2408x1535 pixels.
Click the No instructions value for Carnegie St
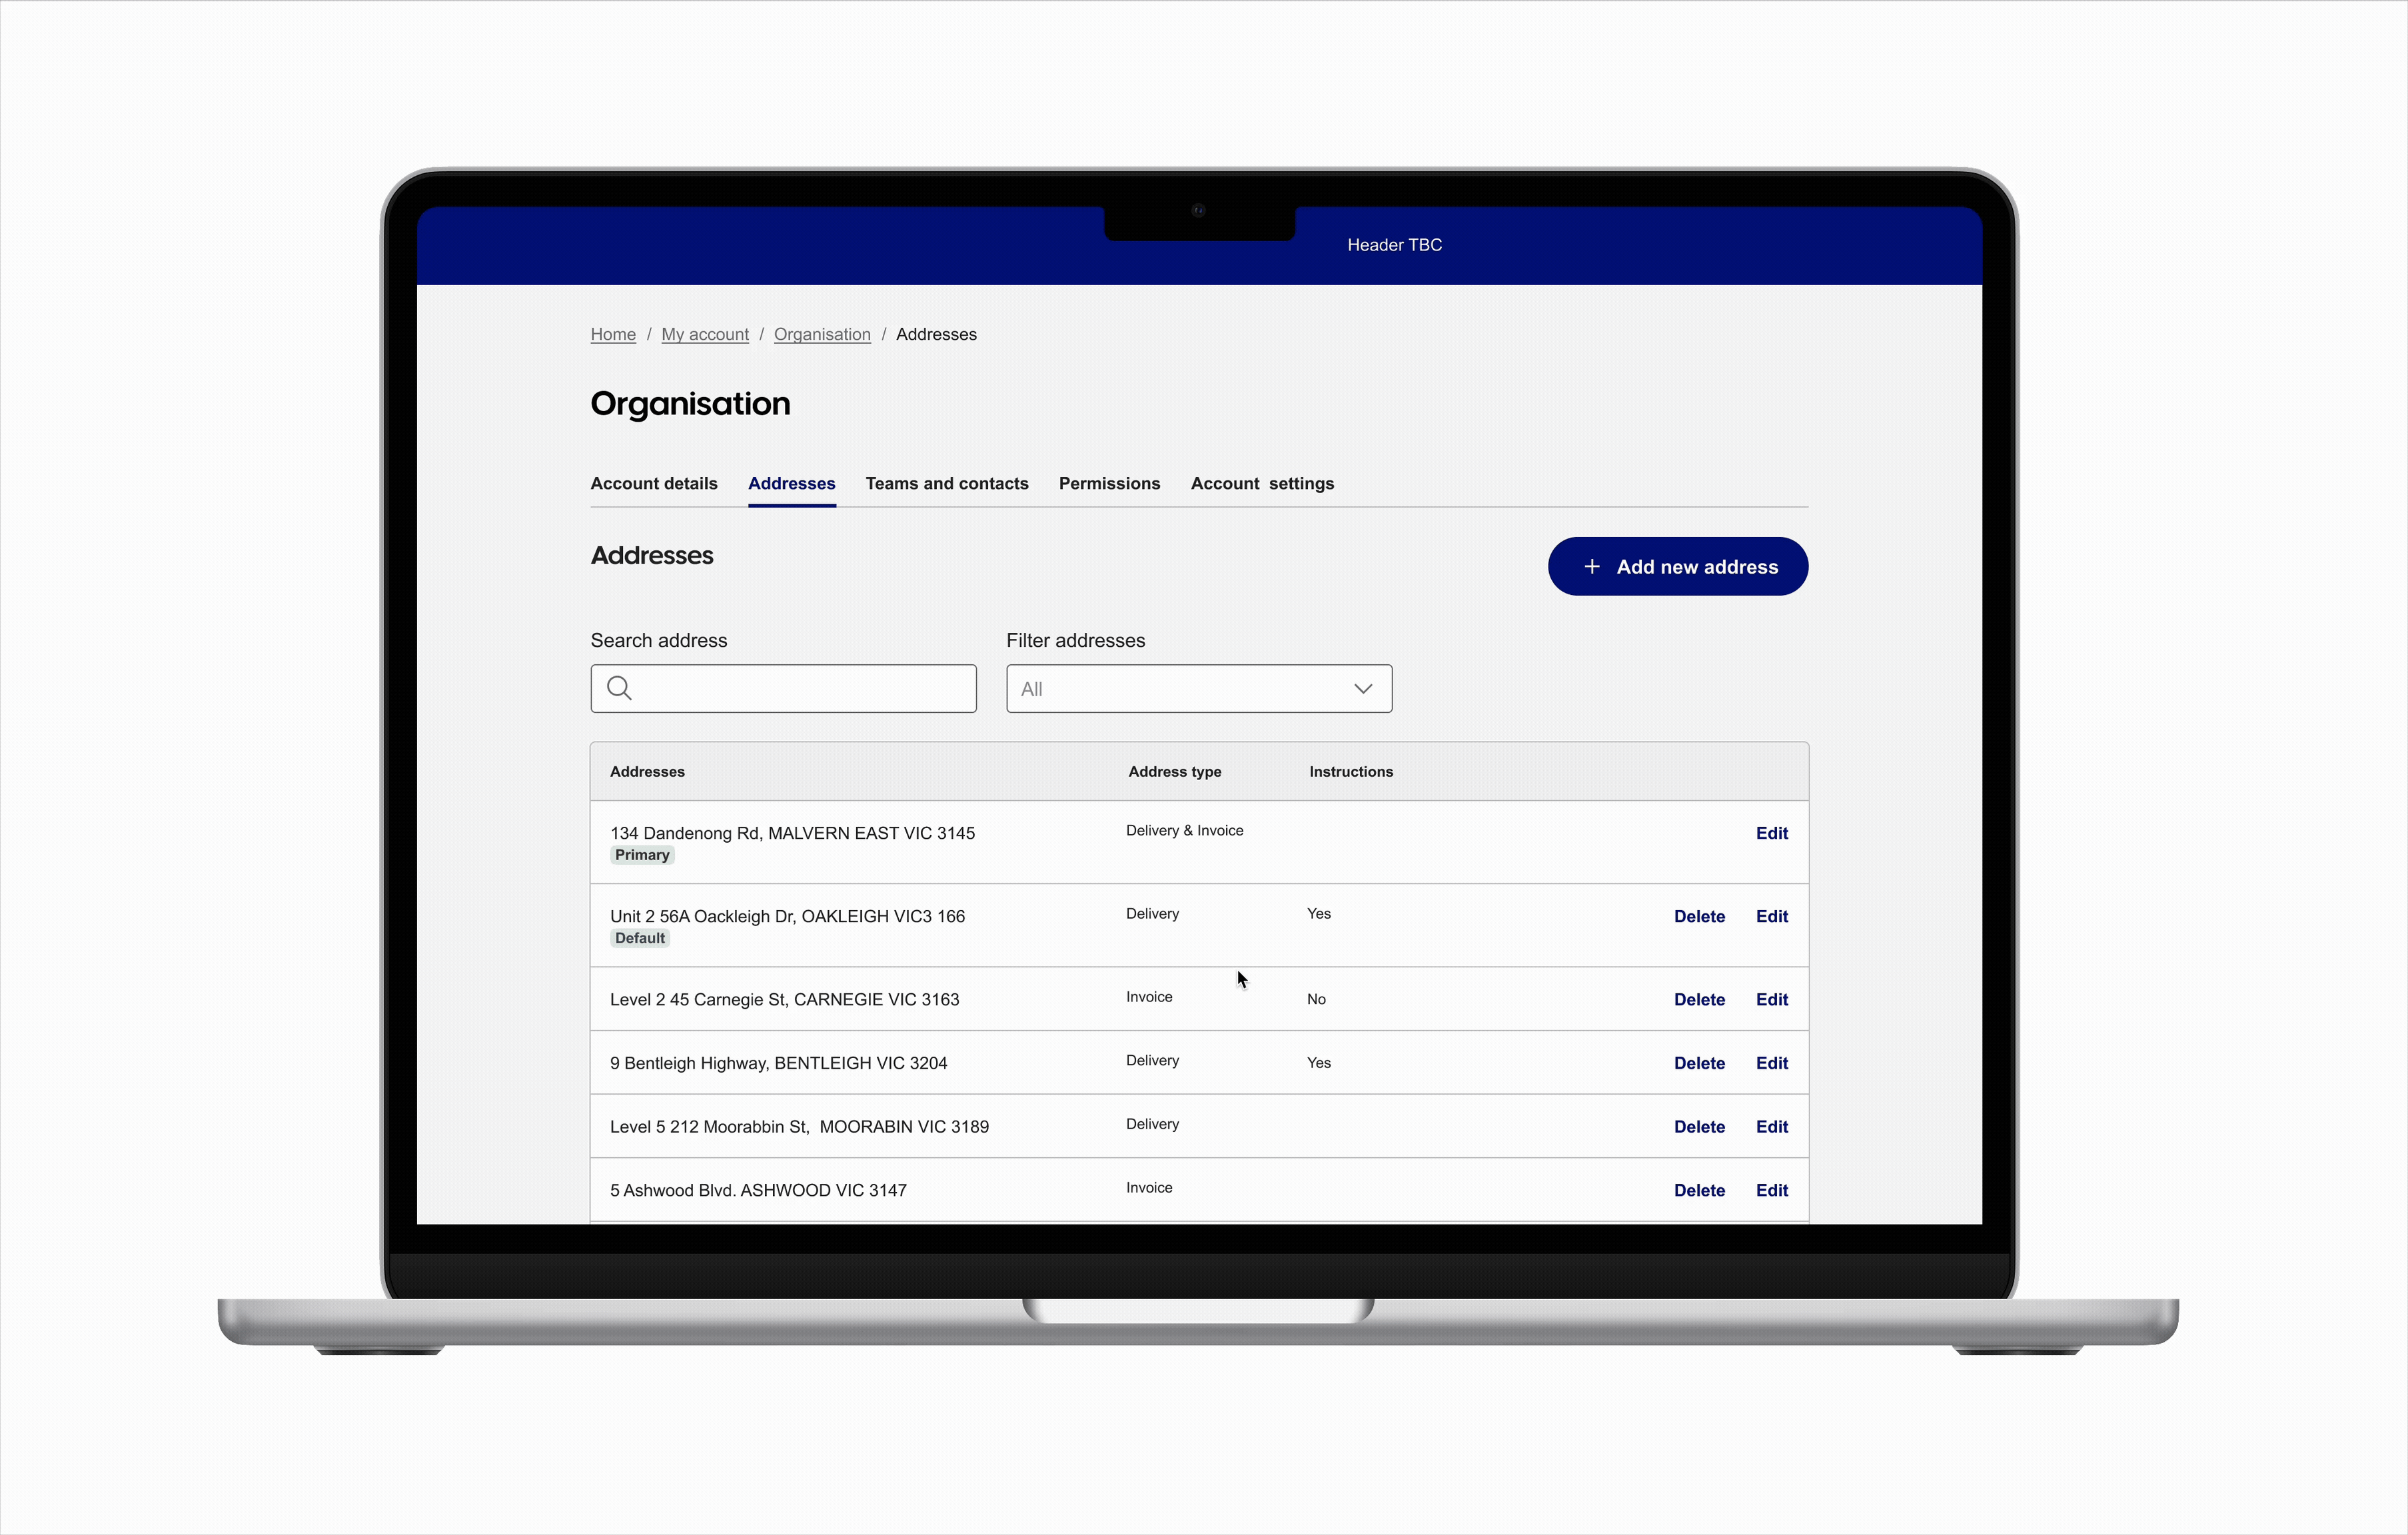pyautogui.click(x=1316, y=999)
